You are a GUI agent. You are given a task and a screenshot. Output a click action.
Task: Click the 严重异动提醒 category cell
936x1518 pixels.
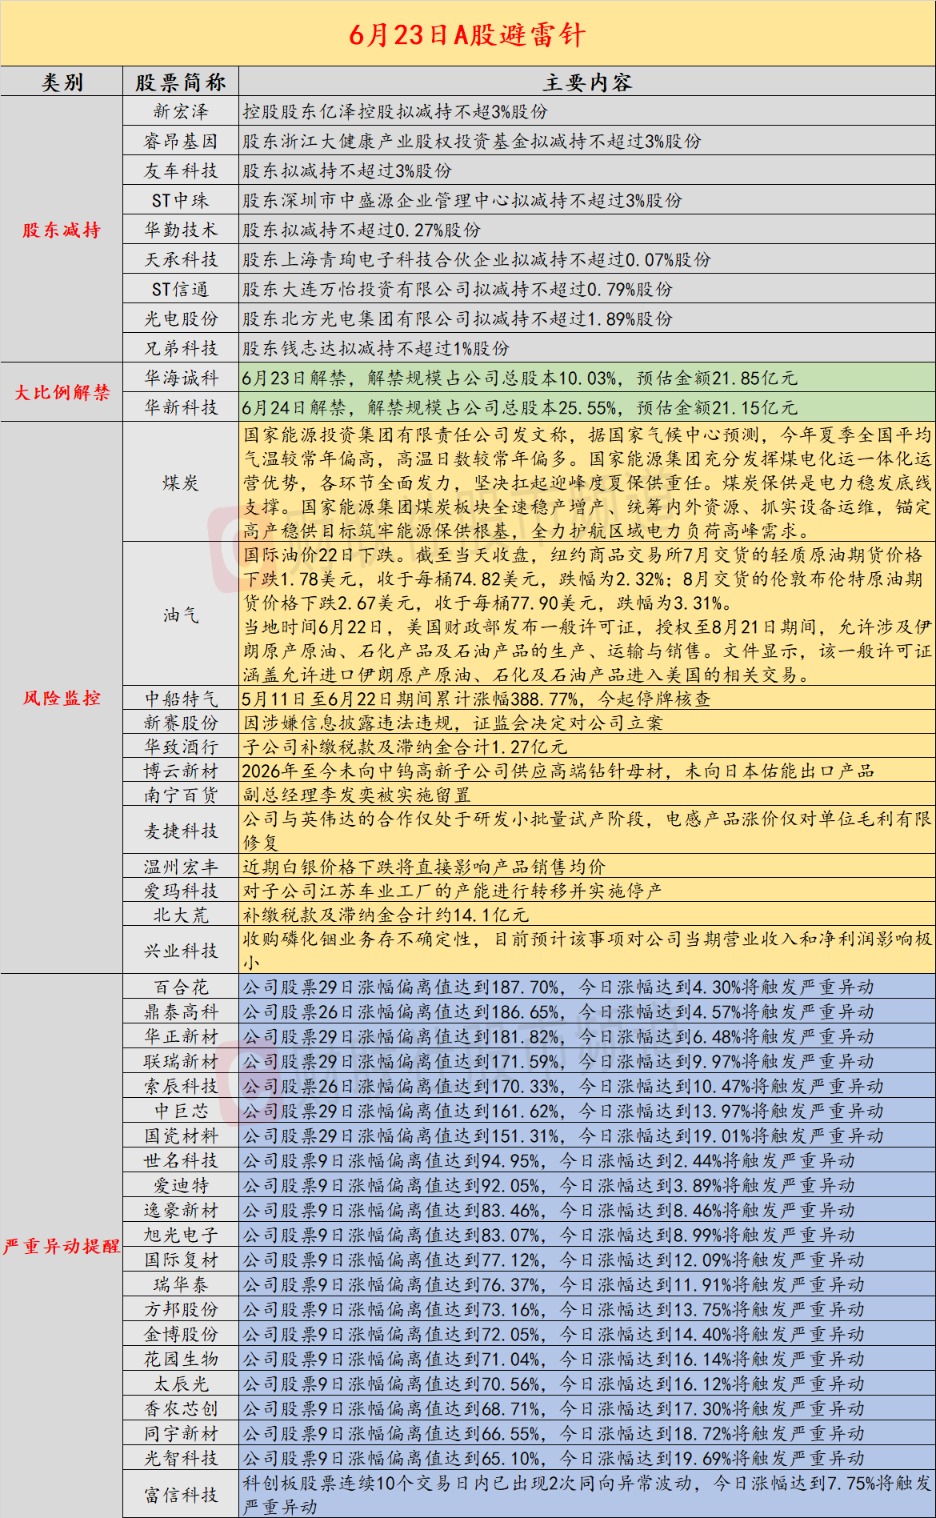coord(62,1247)
